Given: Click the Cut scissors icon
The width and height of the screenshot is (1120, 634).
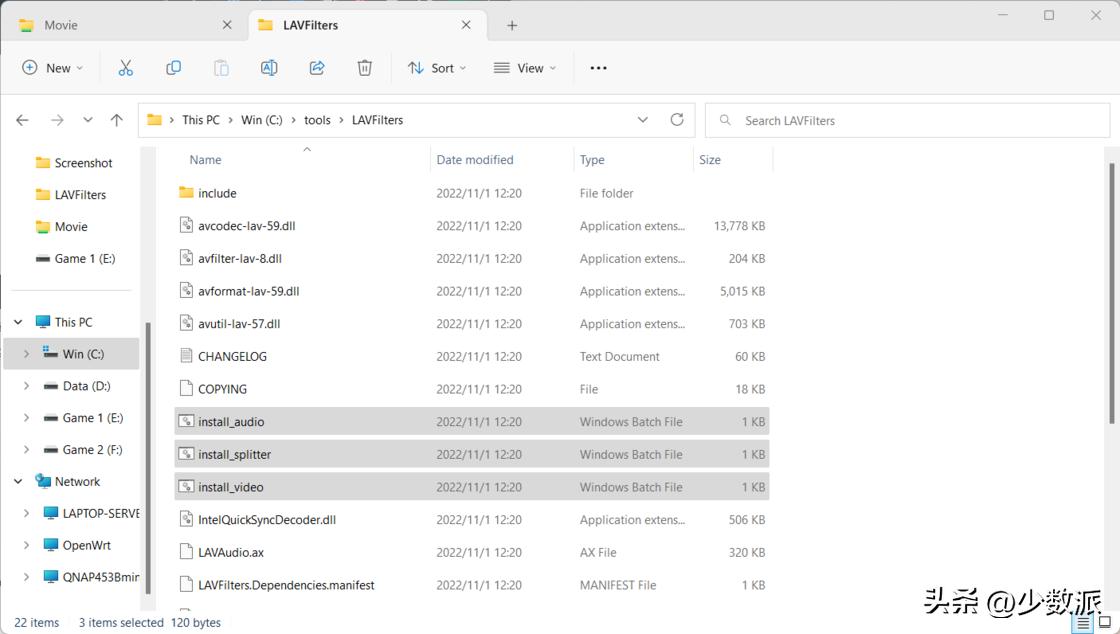Looking at the screenshot, I should (125, 68).
